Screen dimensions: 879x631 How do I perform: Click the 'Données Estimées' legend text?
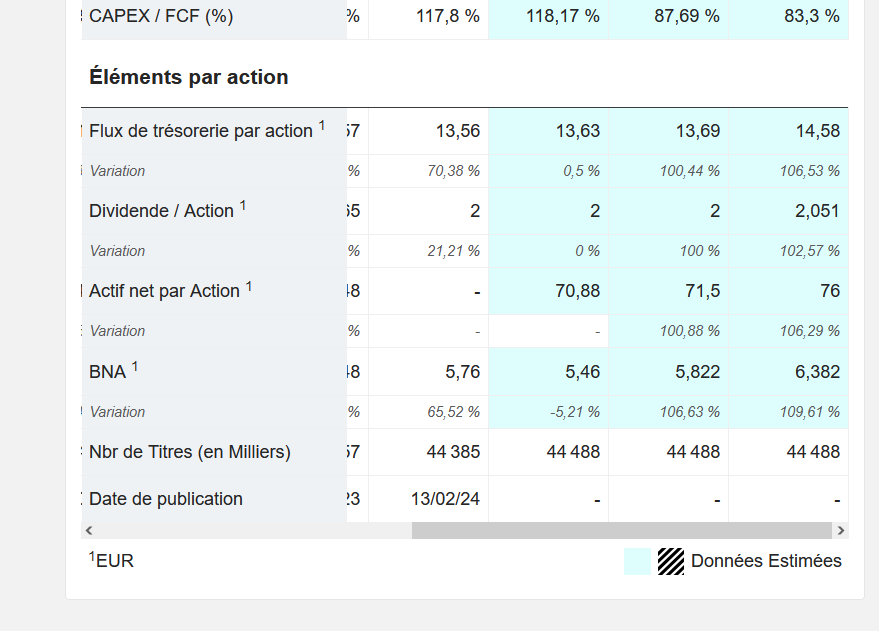coord(766,561)
